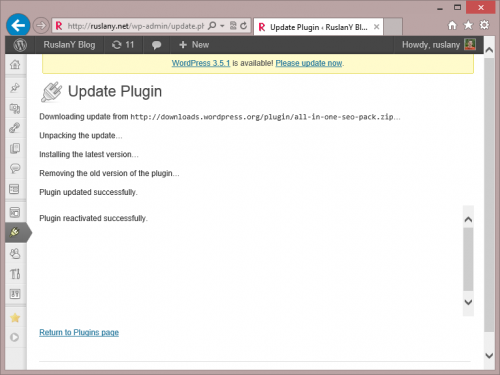Click Return to Plugins page link
This screenshot has height=375, width=500.
79,332
